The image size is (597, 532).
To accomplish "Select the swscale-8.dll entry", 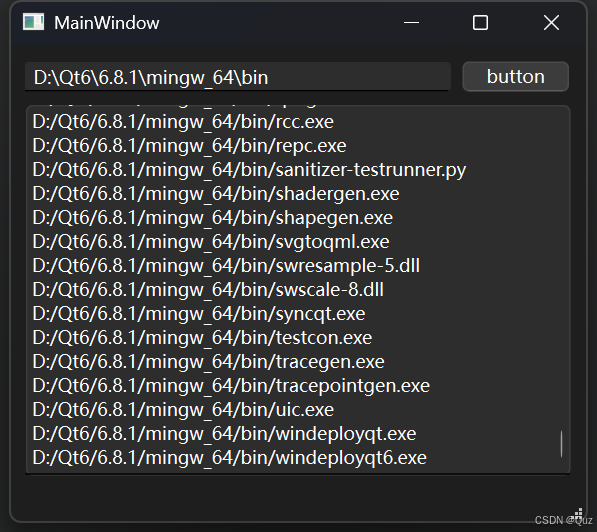I will 208,290.
